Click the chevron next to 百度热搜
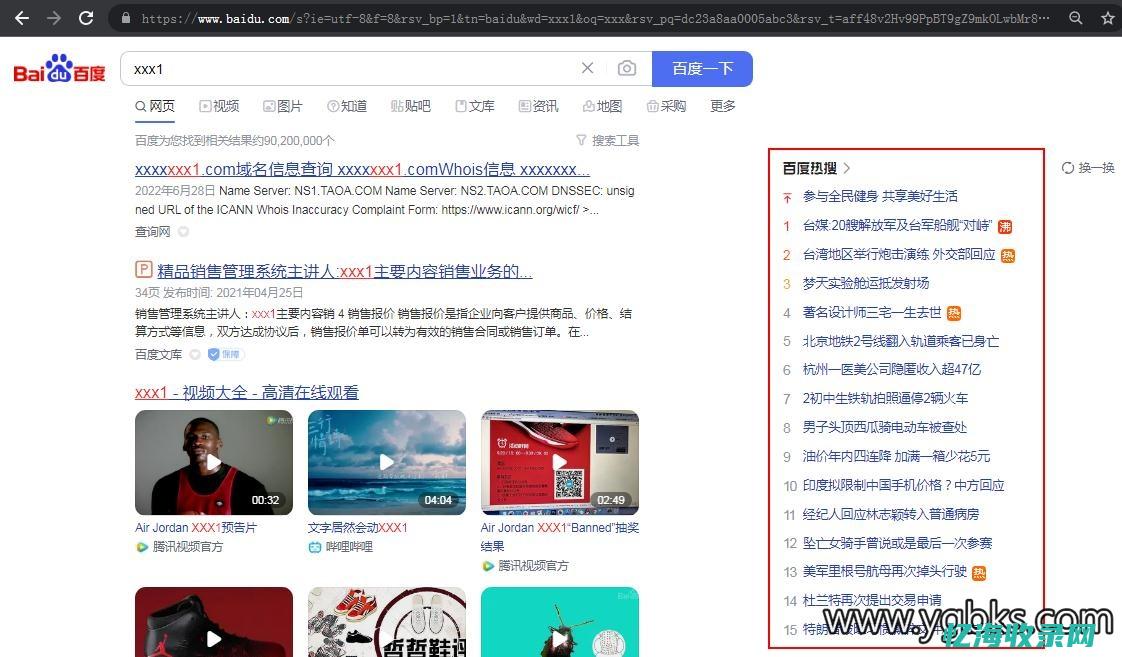 pyautogui.click(x=847, y=168)
